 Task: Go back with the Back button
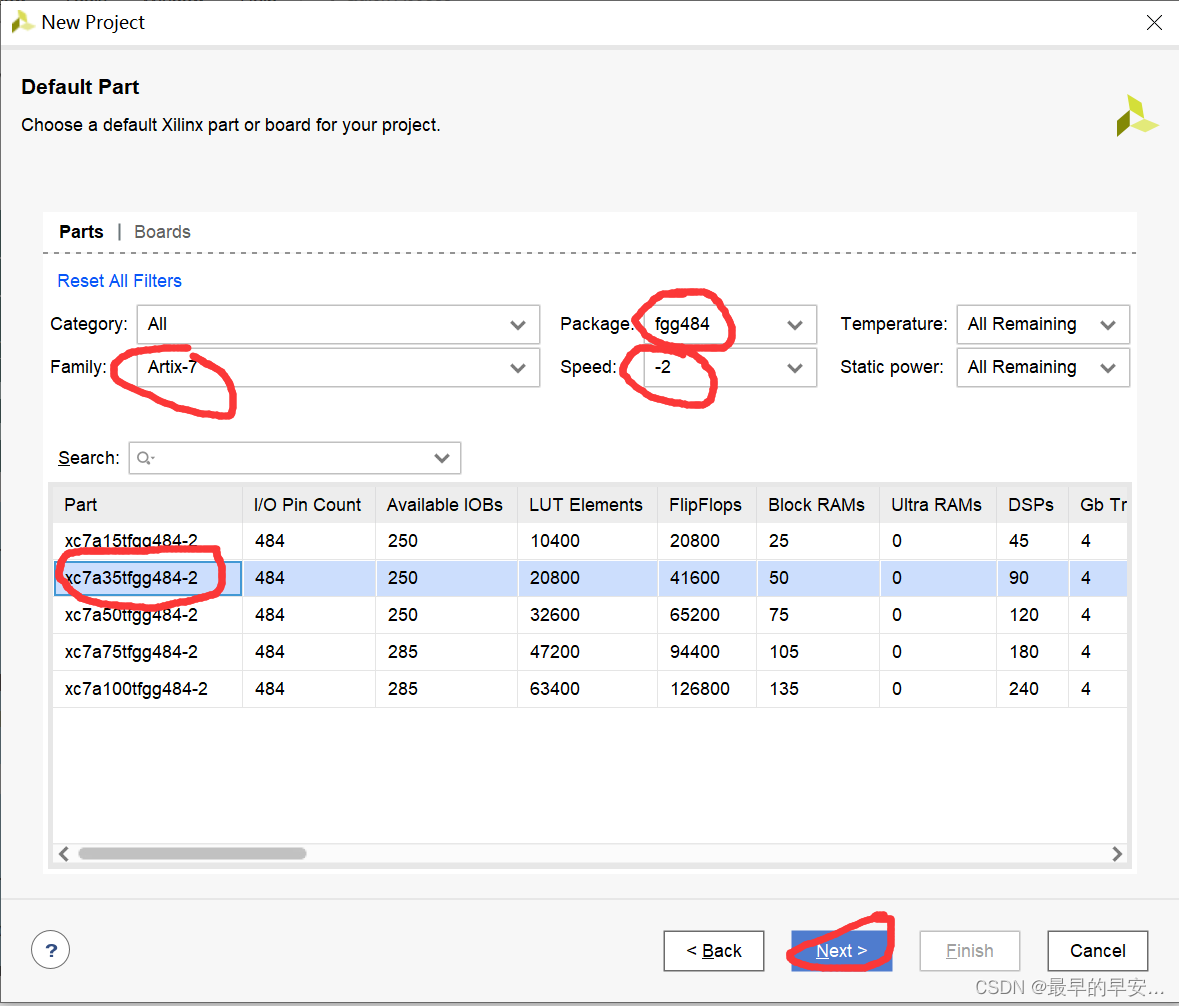click(x=714, y=951)
